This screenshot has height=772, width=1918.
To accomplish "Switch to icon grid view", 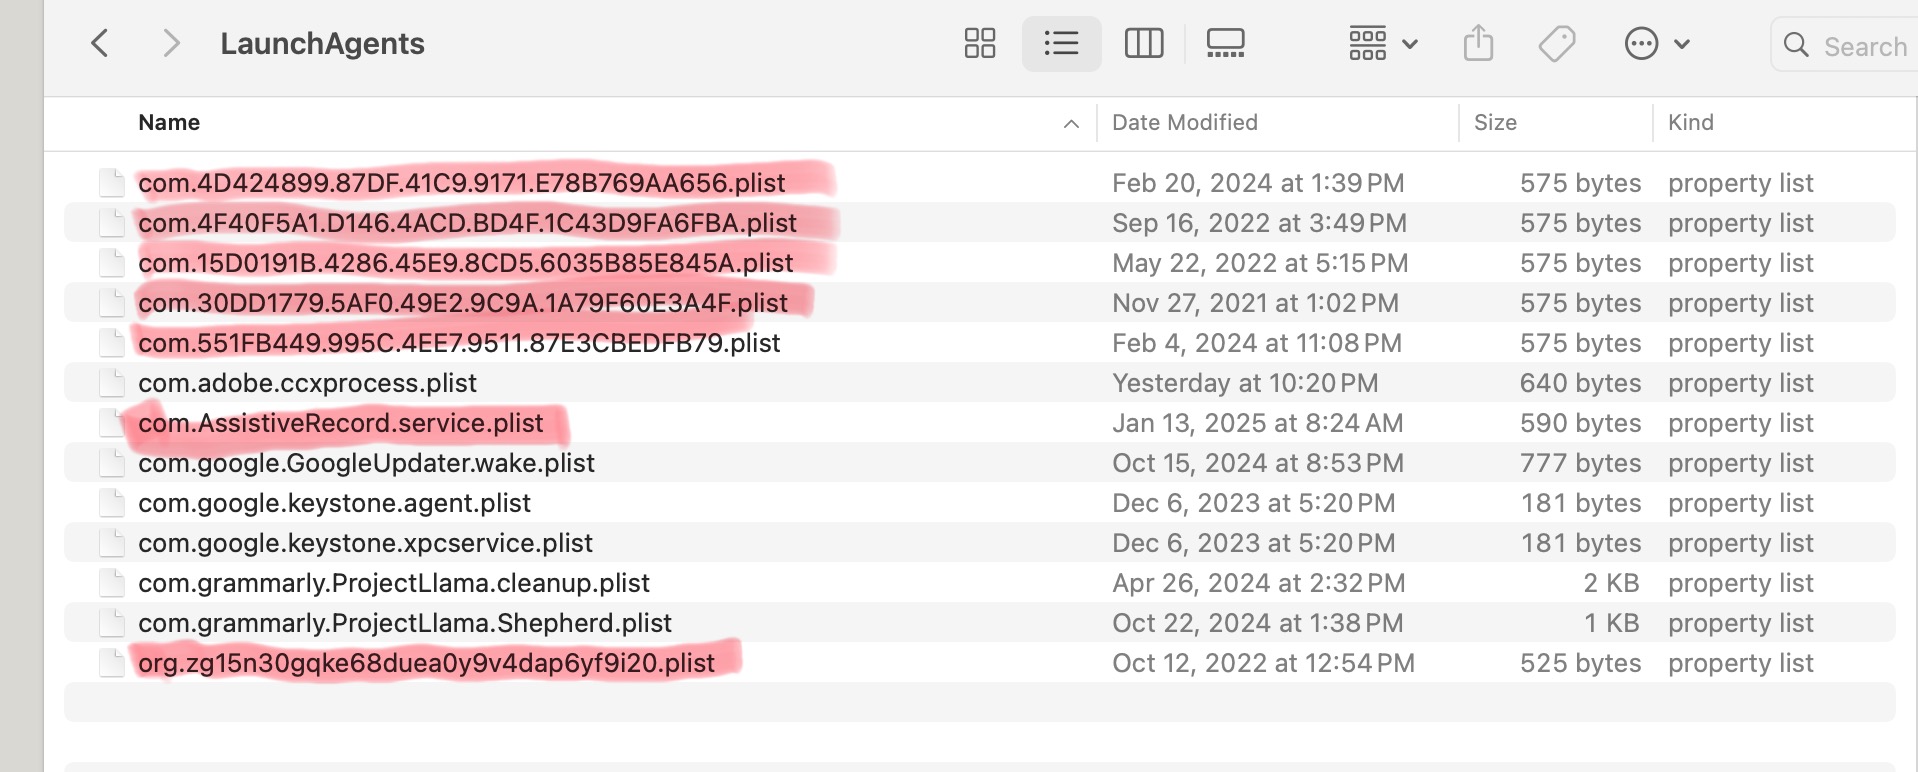I will pos(979,43).
